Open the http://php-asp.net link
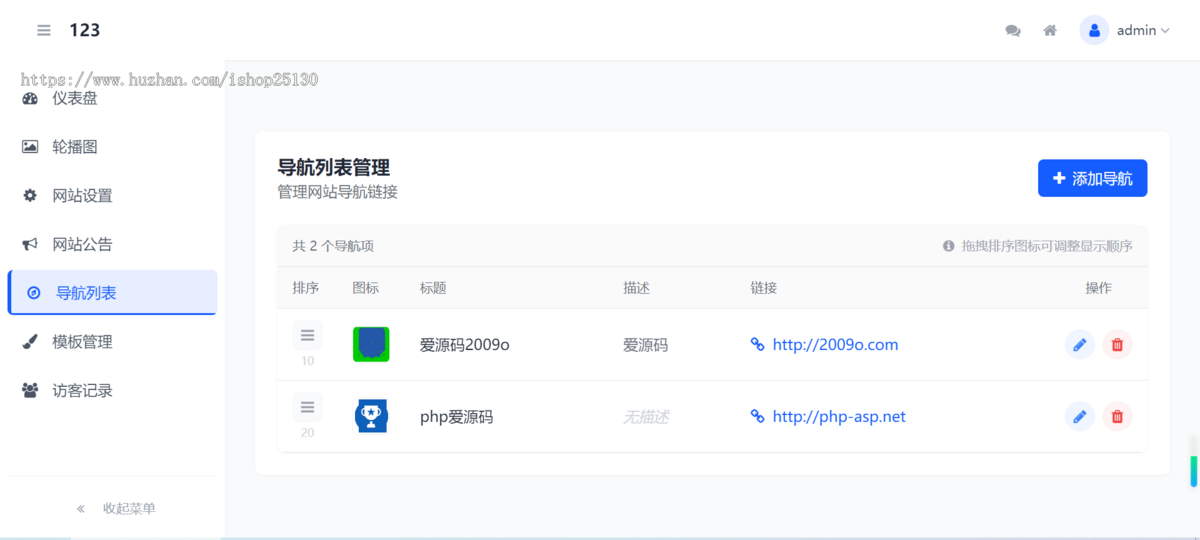The width and height of the screenshot is (1200, 540). (839, 417)
